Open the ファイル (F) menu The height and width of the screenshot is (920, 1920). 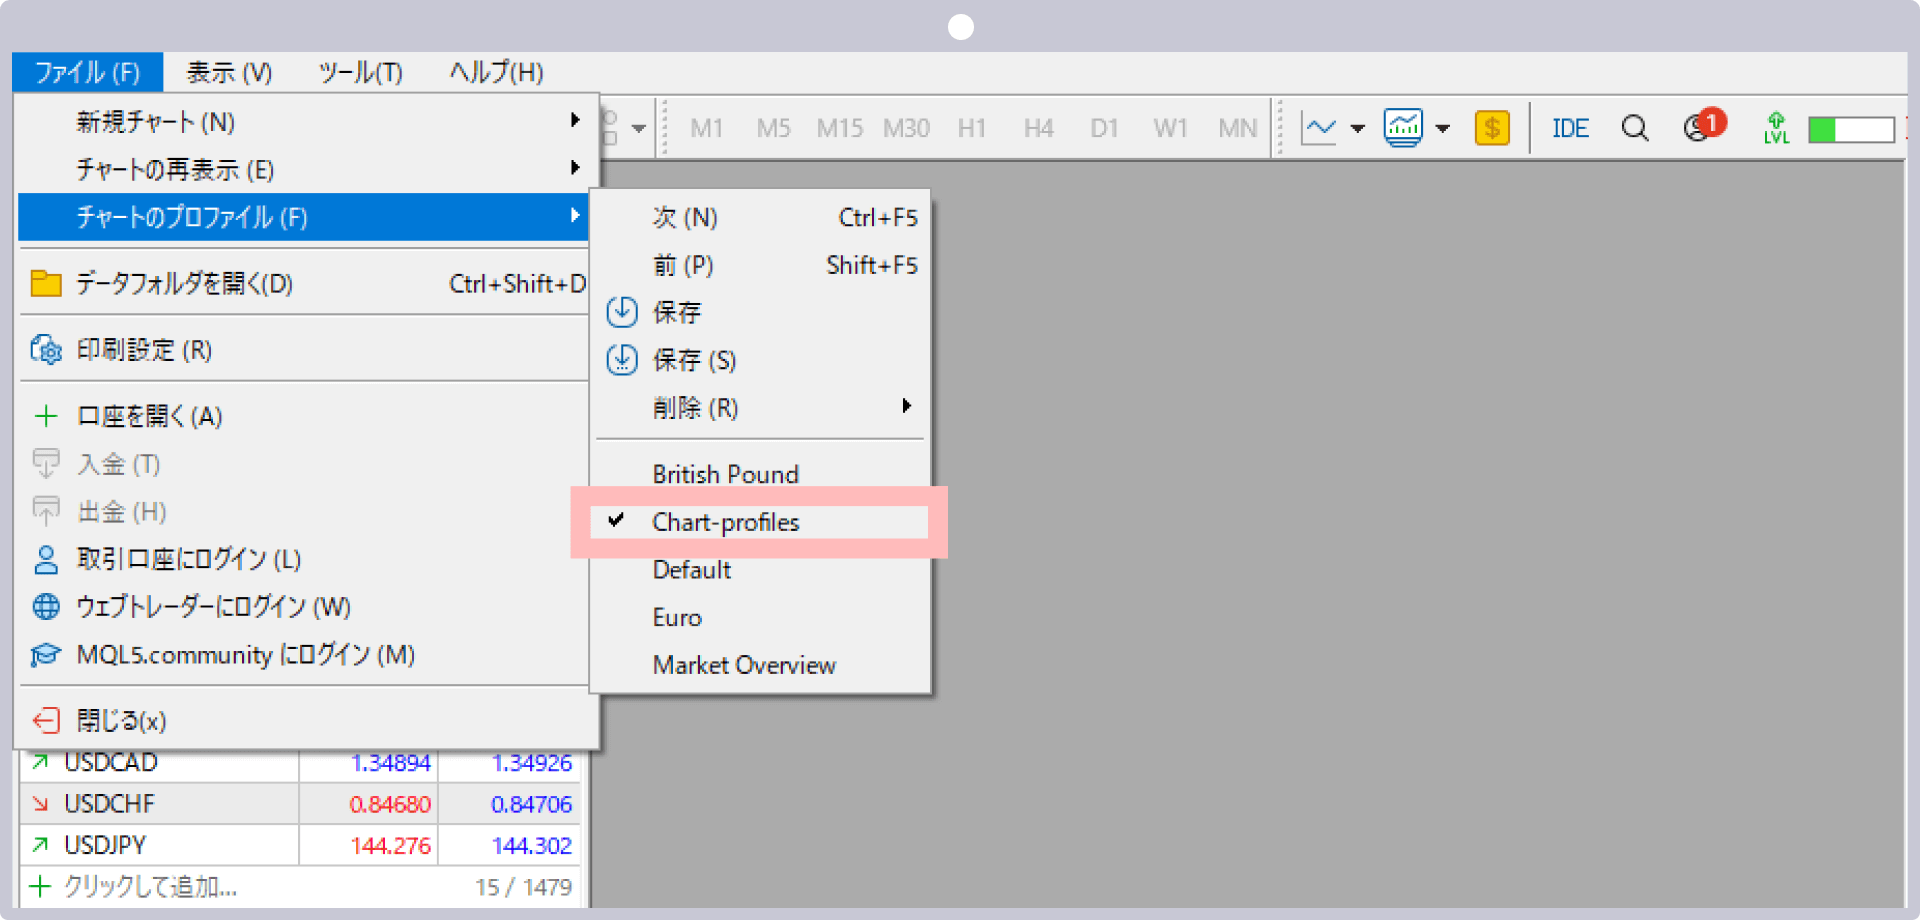87,72
